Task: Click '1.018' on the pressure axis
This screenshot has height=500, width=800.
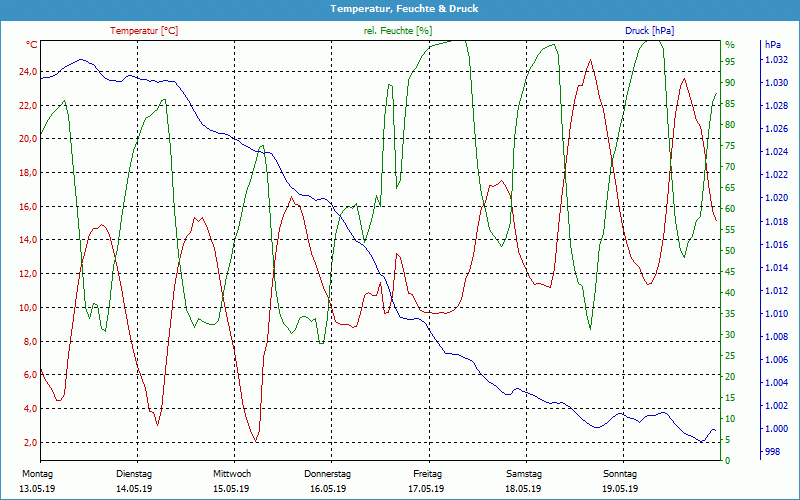Action: click(776, 221)
